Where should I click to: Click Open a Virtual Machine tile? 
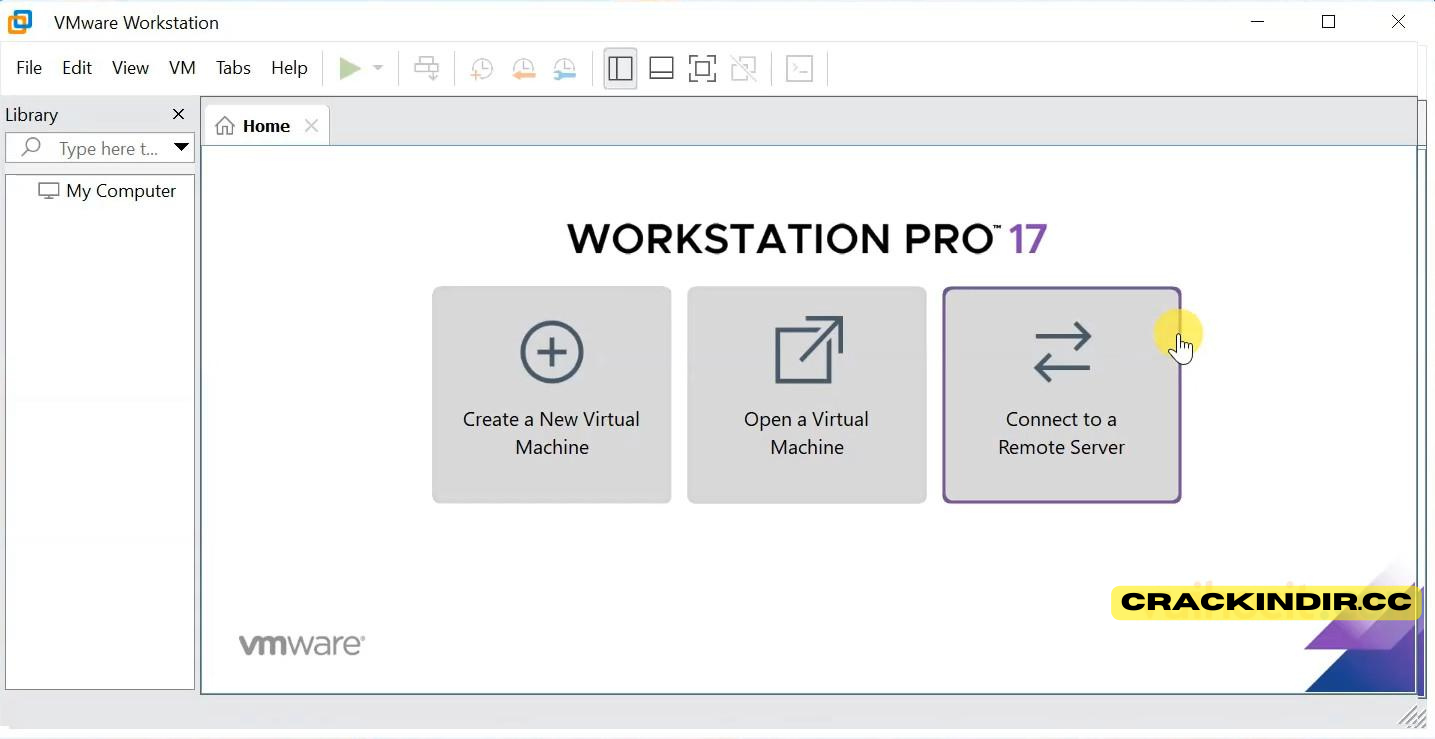(x=806, y=395)
